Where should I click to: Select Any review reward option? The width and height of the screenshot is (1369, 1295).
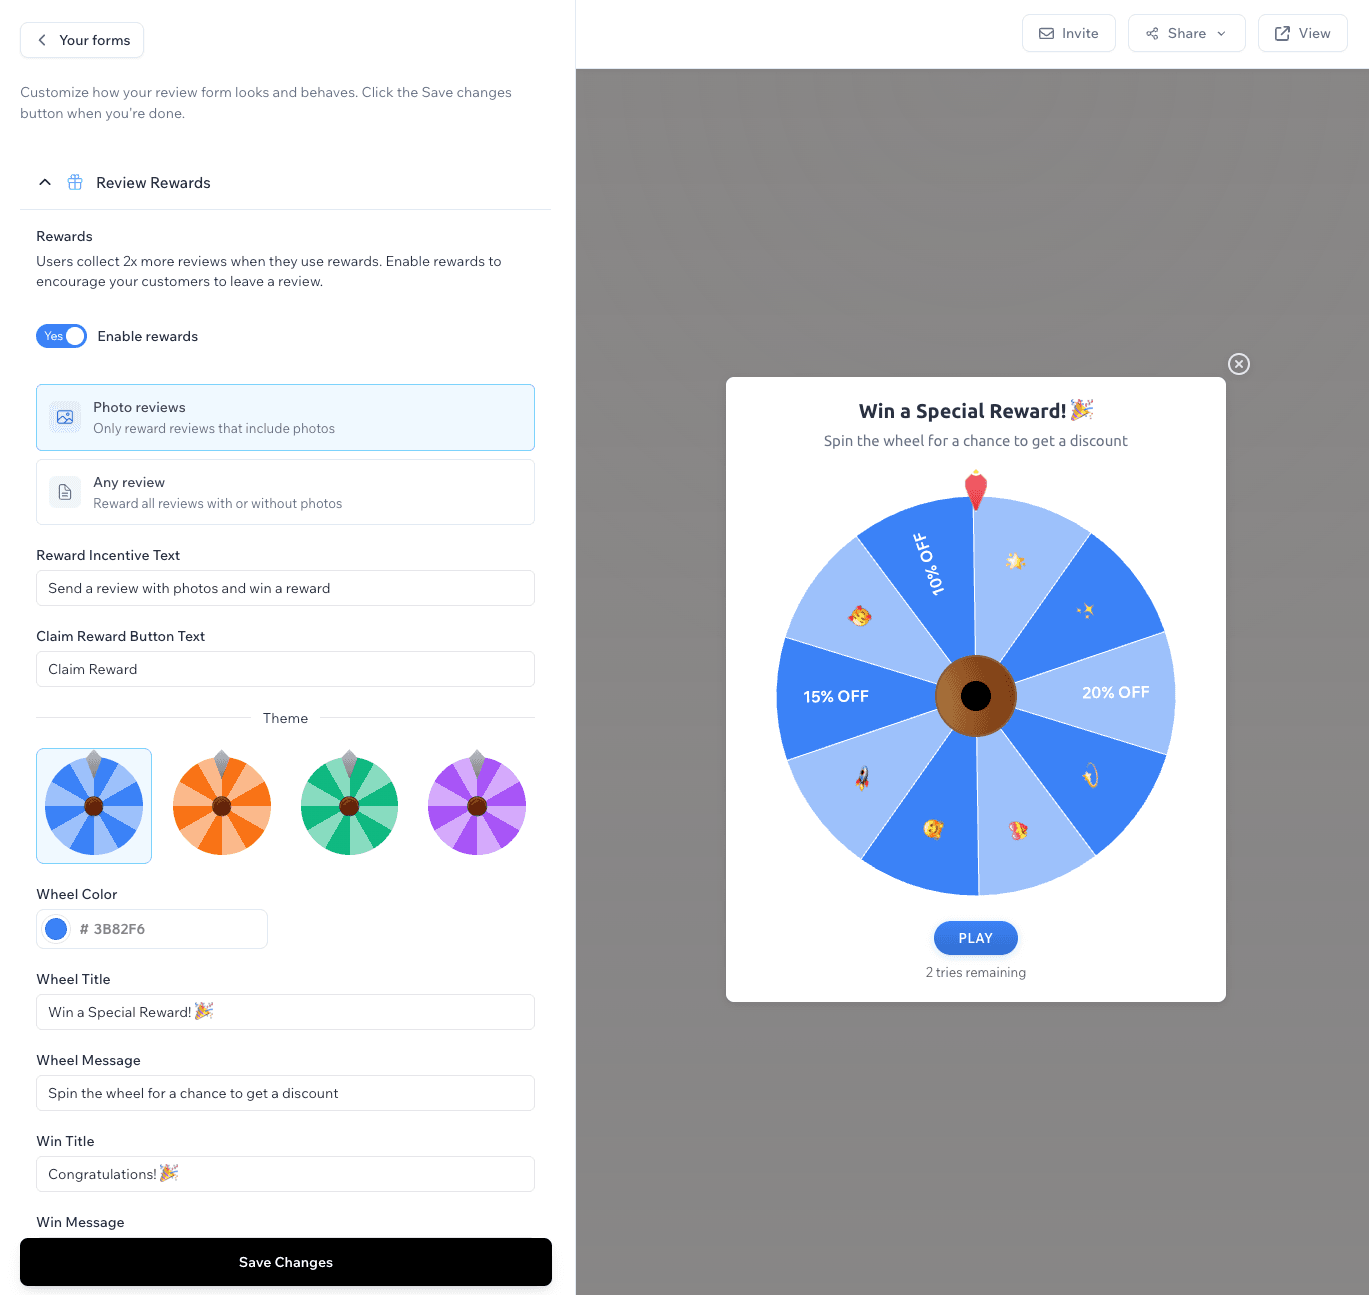tap(285, 492)
